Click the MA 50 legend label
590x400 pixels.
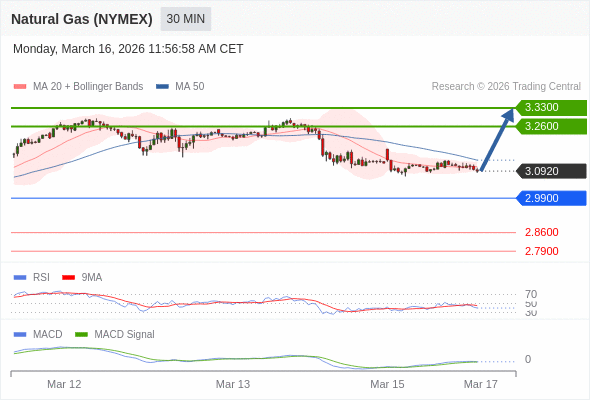[x=190, y=87]
